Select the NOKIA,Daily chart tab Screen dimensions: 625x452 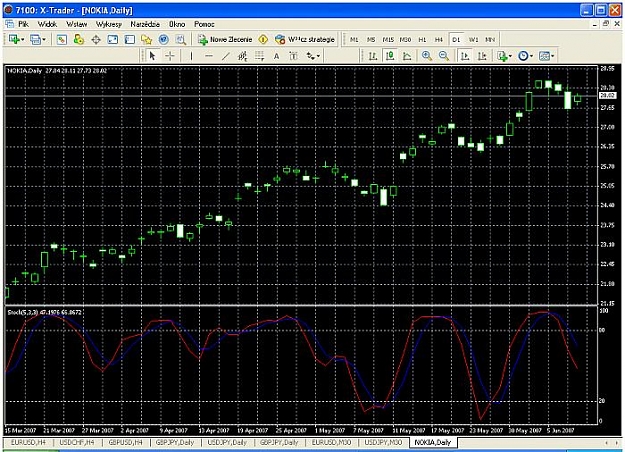tap(432, 442)
